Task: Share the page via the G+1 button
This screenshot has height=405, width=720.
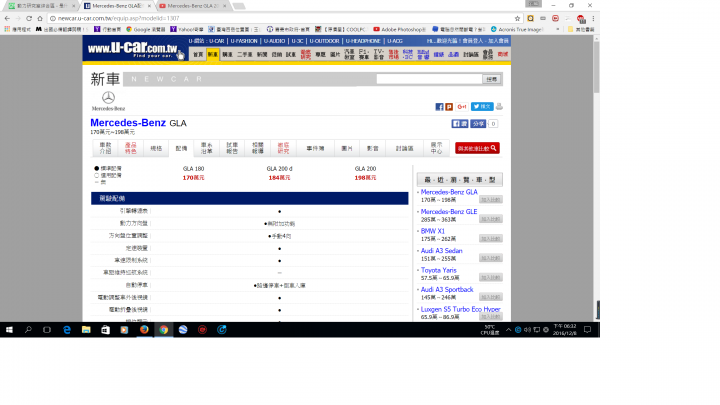Action: click(461, 107)
